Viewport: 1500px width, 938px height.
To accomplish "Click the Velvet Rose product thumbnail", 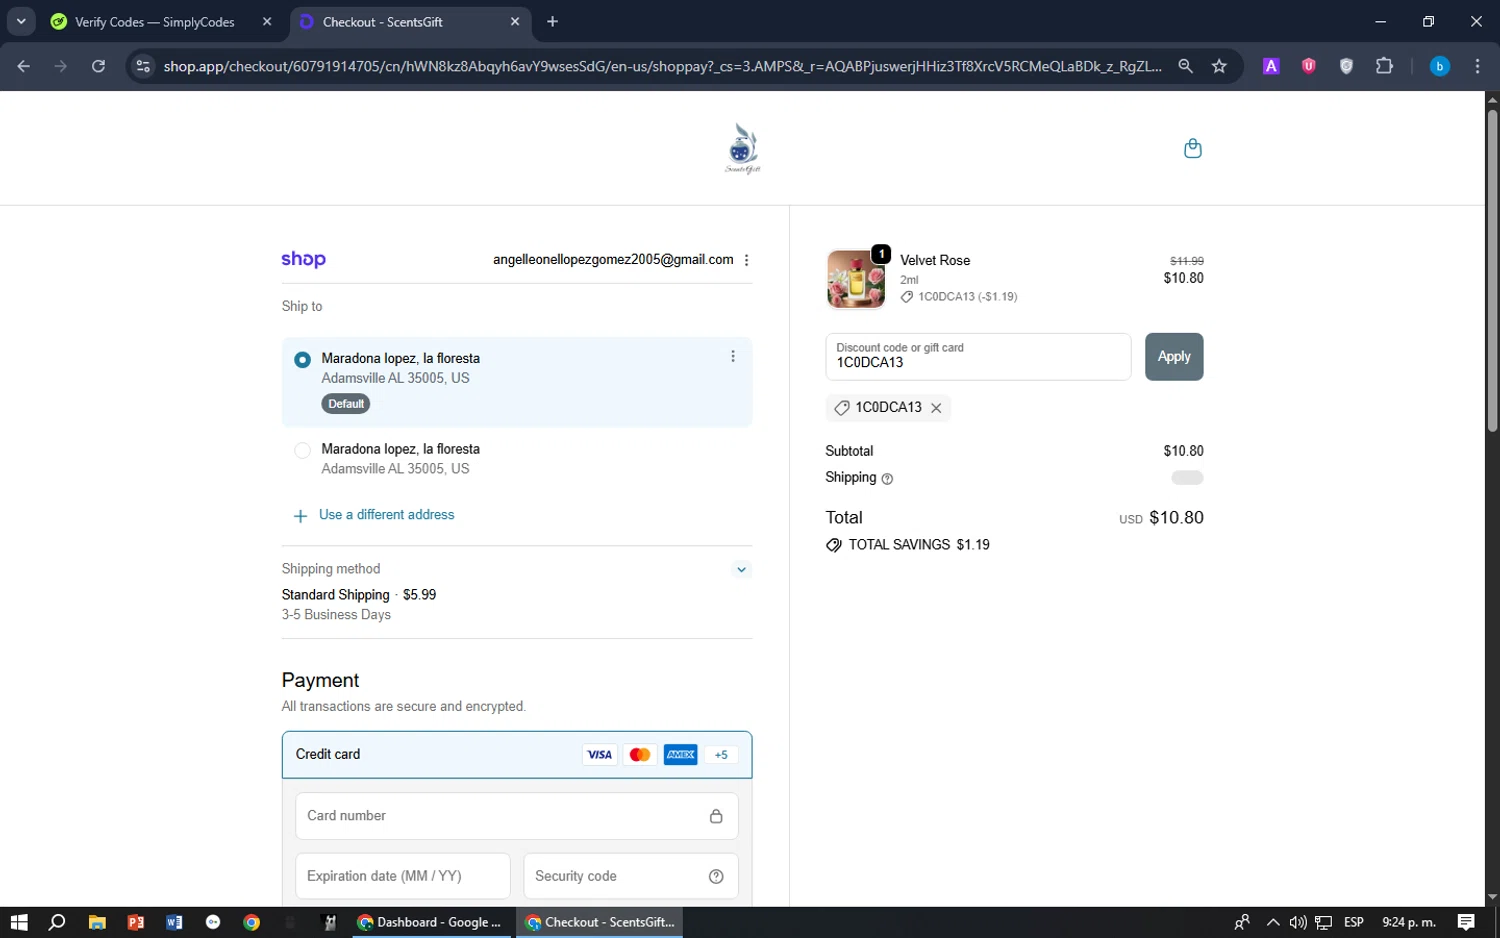I will 856,279.
